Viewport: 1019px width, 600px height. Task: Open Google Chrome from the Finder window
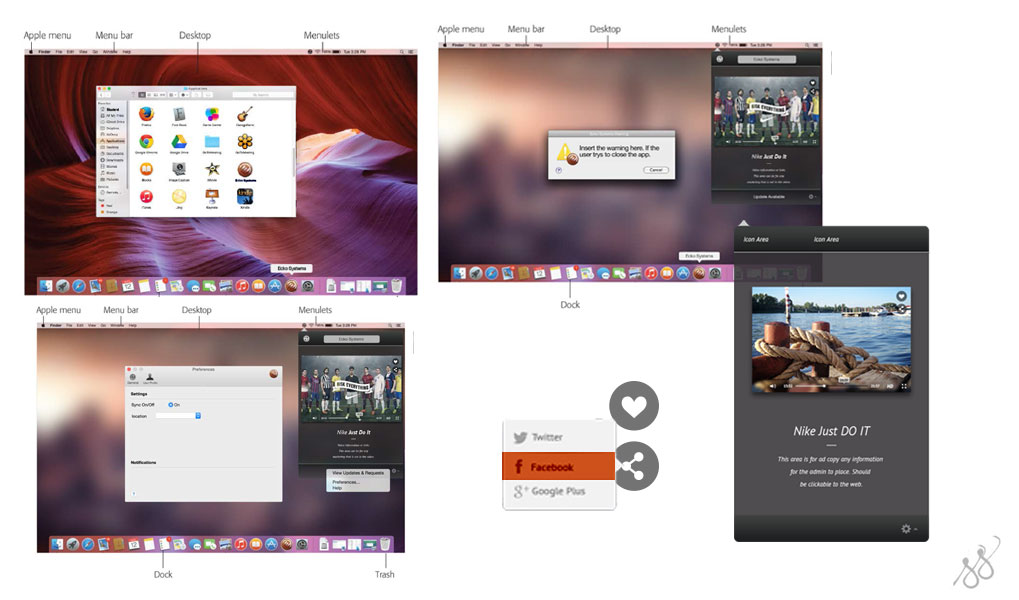(146, 143)
